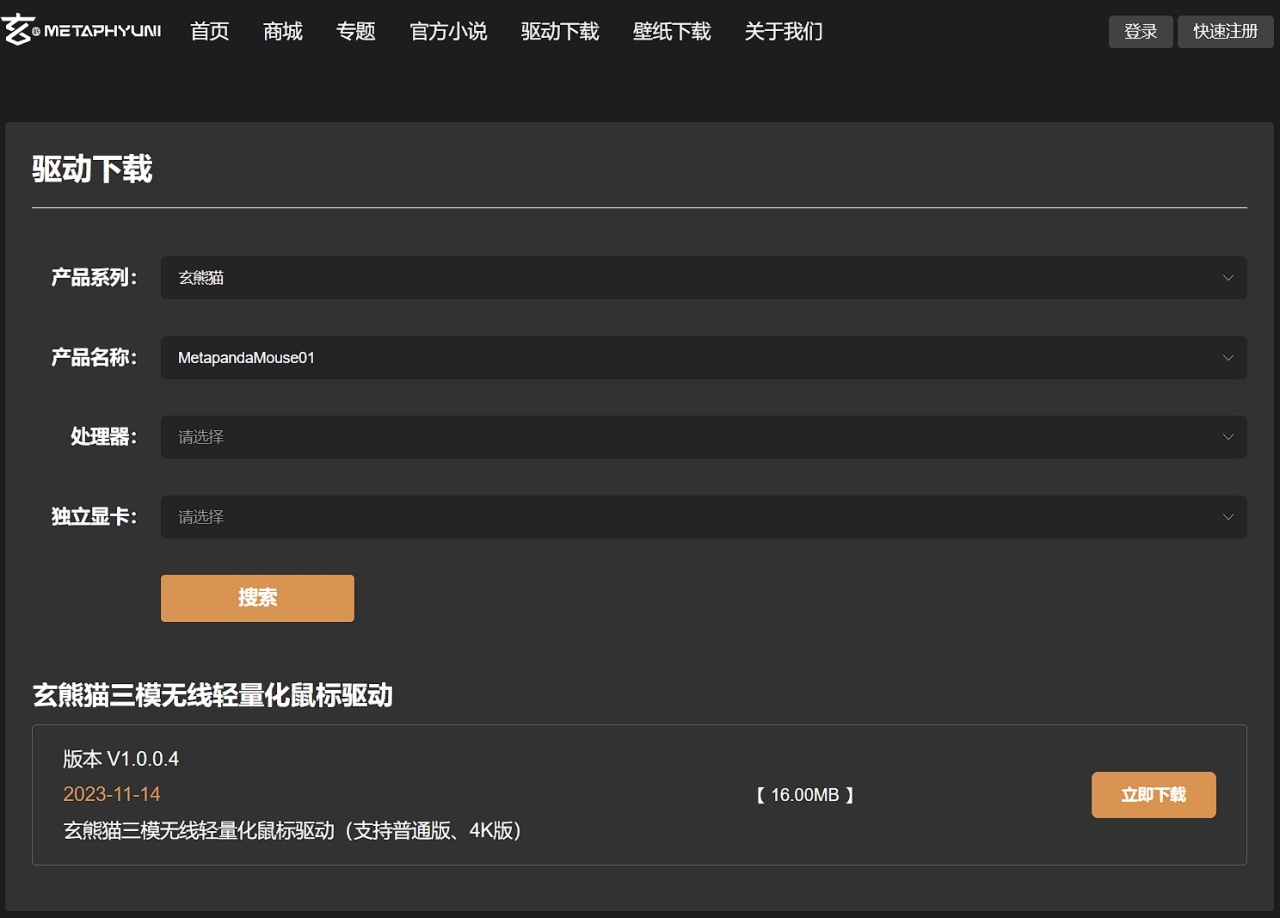Click the 立即下载 button
This screenshot has width=1280, height=918.
coord(1154,795)
